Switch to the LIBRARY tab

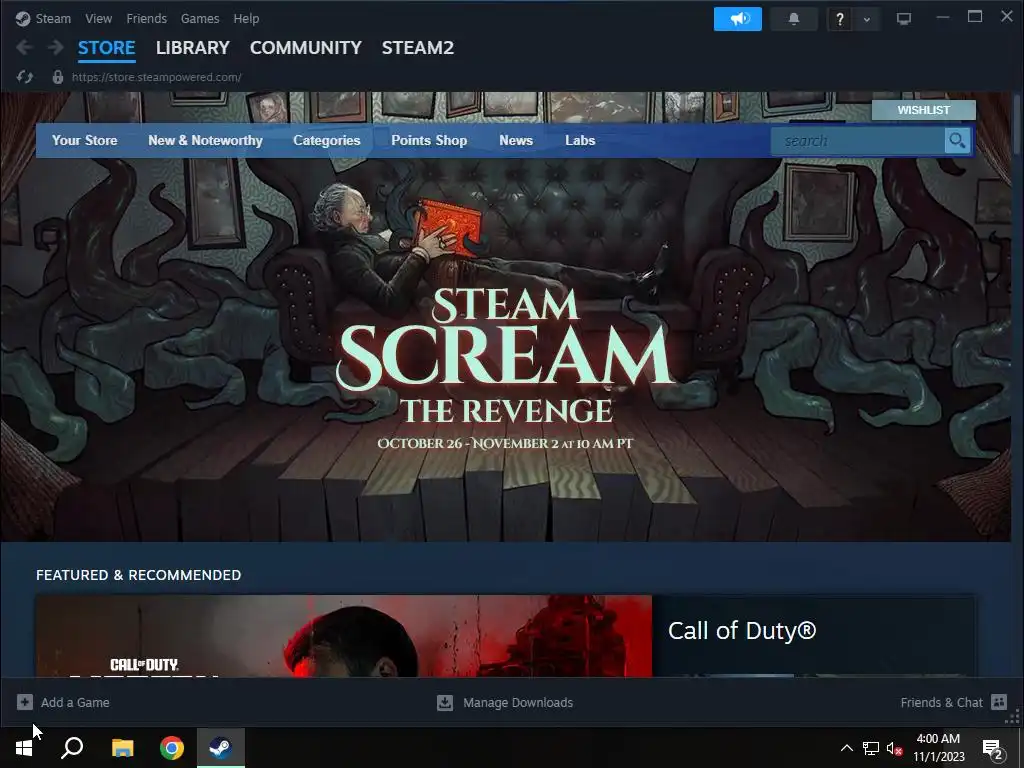coord(193,48)
